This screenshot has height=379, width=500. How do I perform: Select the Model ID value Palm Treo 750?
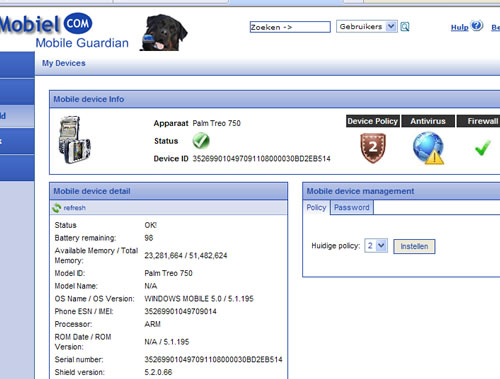tap(168, 273)
